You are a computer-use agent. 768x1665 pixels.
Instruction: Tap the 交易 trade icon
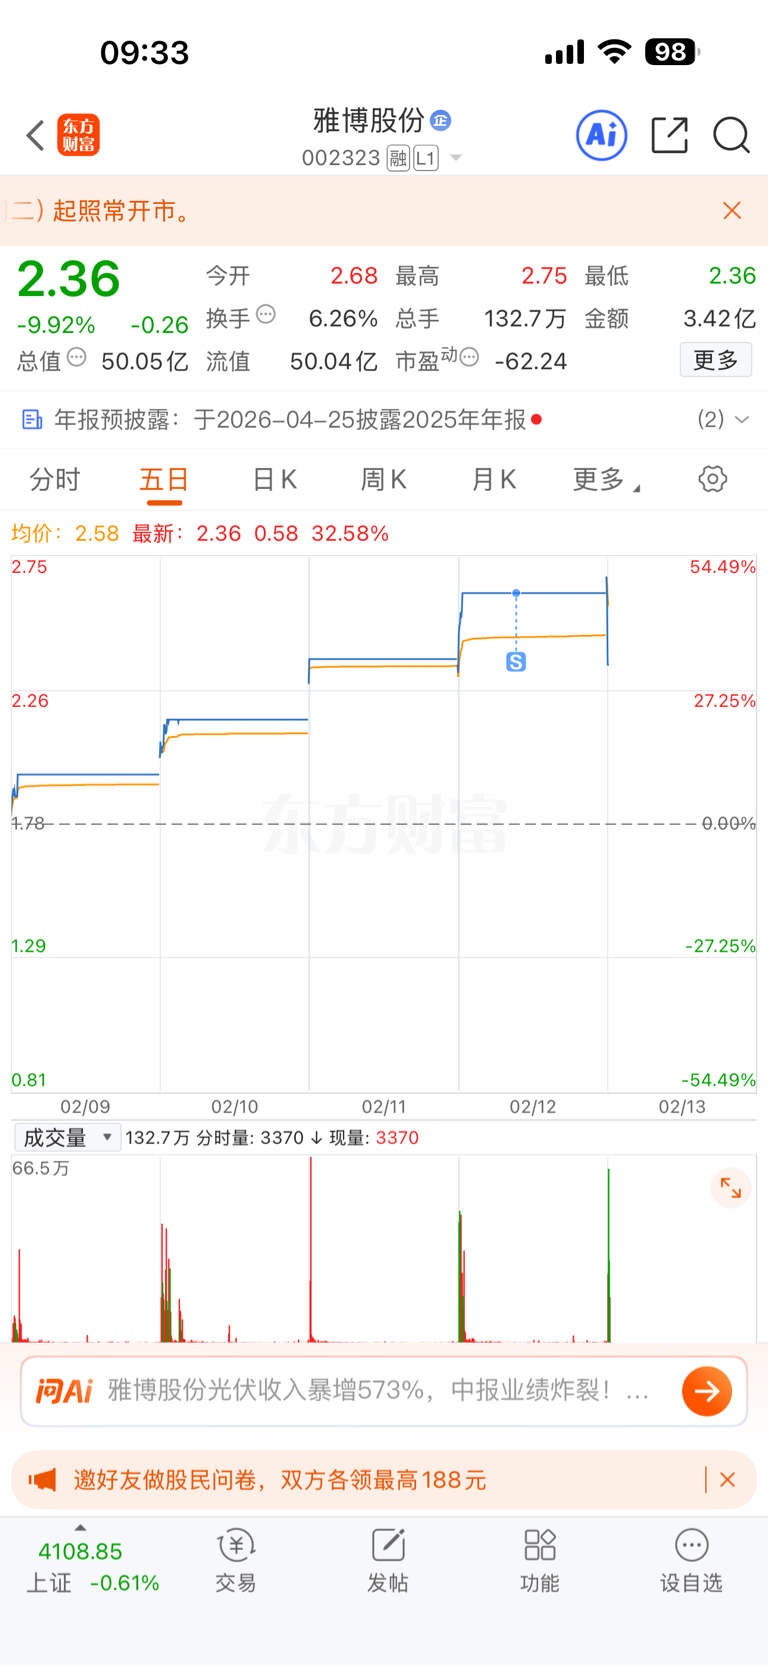click(x=236, y=1560)
